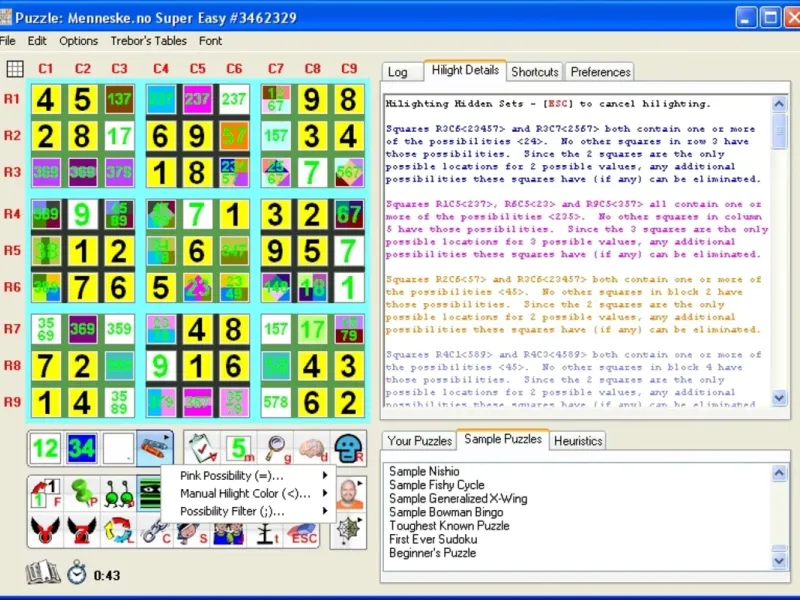Click the hilight details scrollbar up arrow
Image resolution: width=800 pixels, height=600 pixels.
[779, 105]
